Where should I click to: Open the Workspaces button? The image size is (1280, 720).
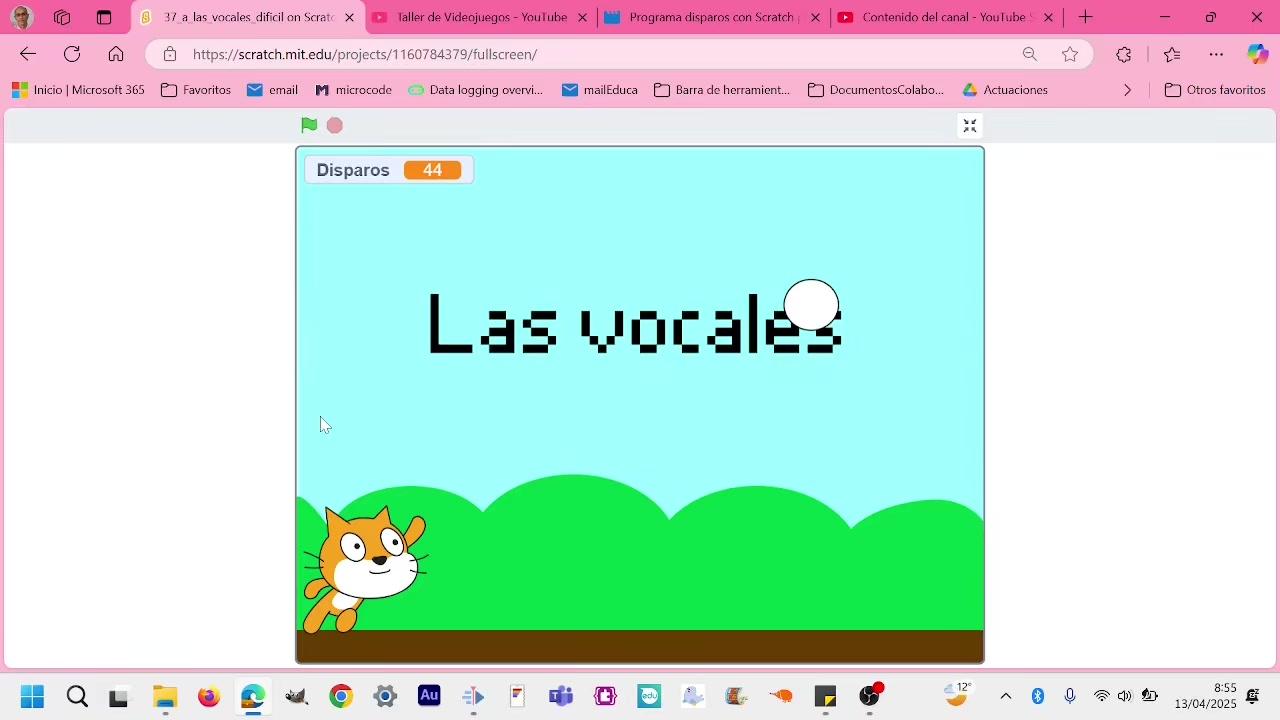click(62, 17)
